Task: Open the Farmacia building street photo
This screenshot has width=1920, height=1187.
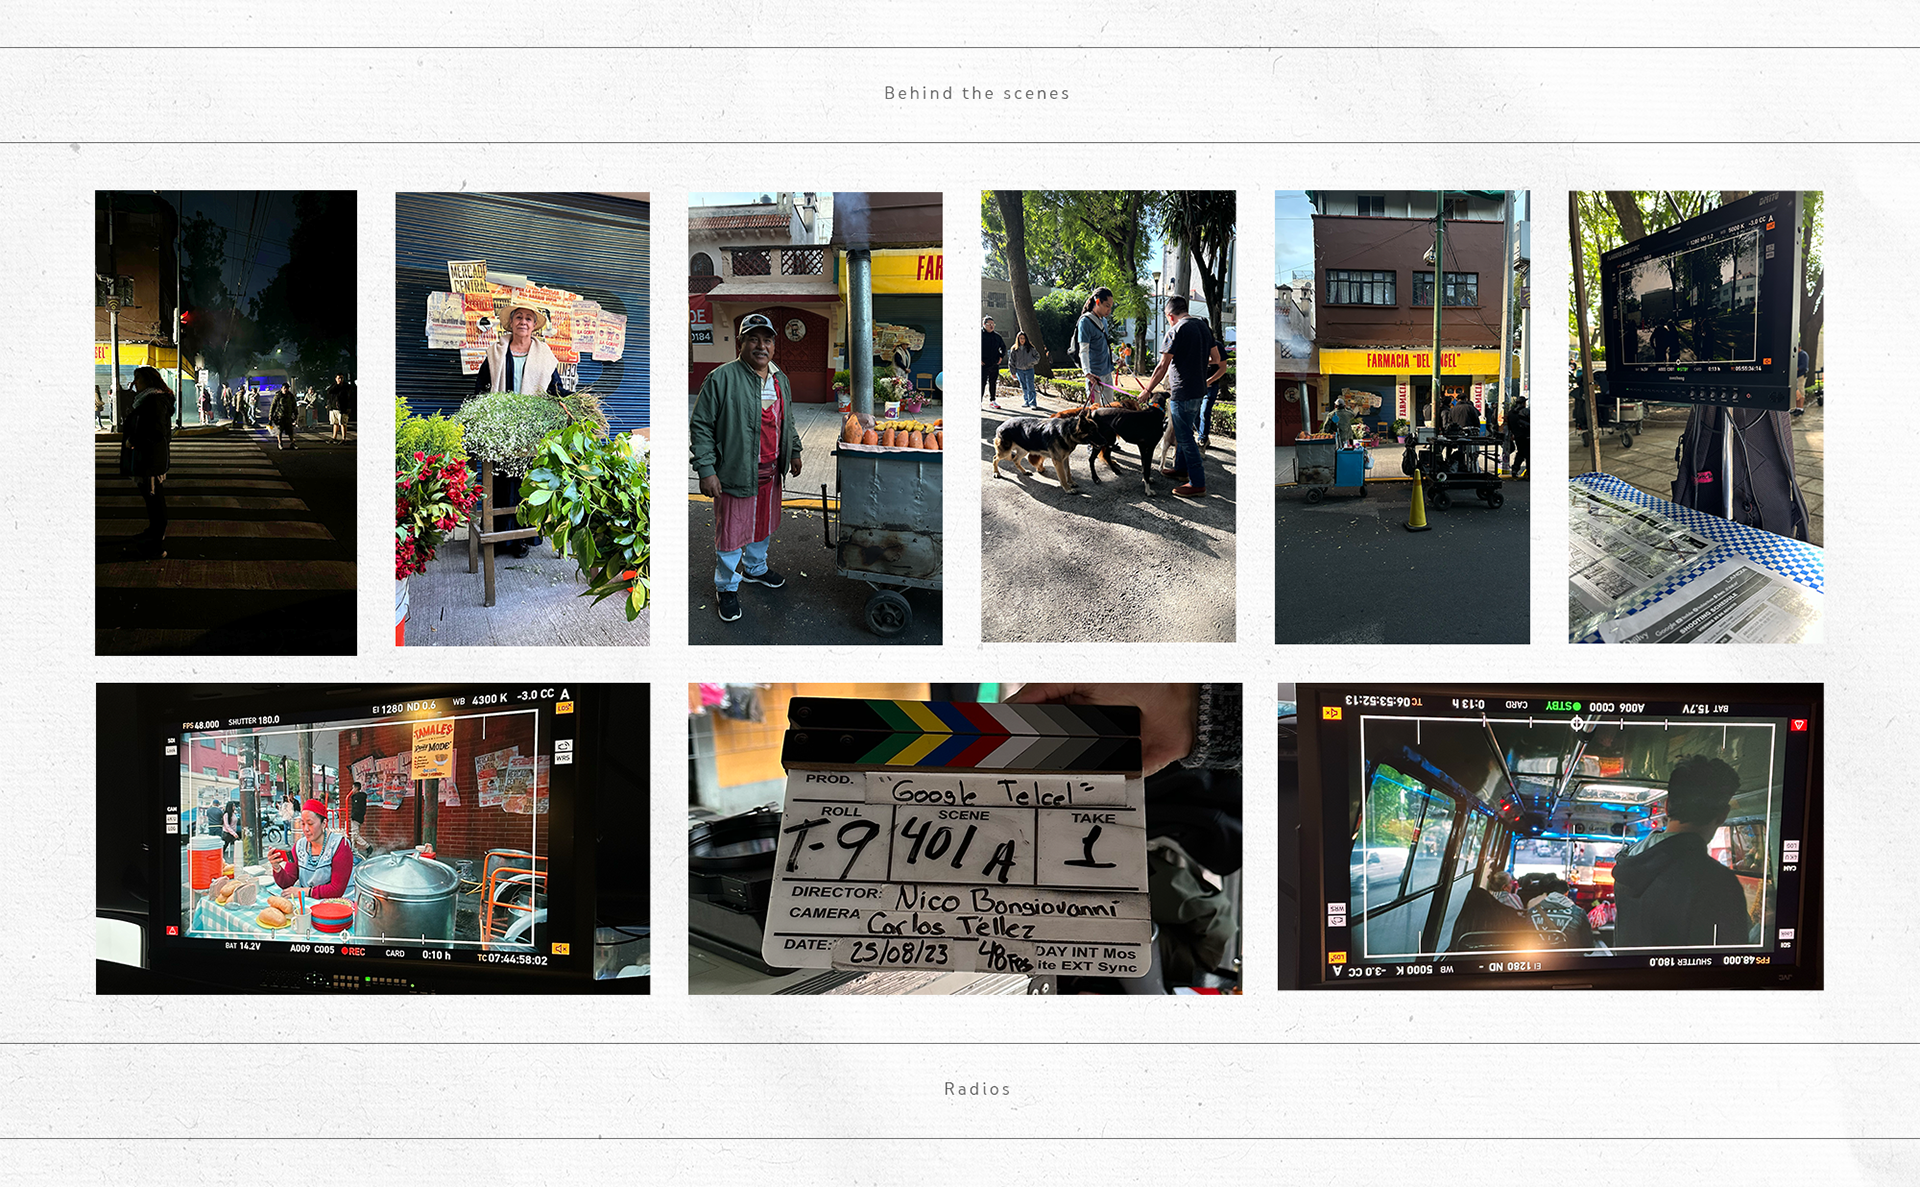Action: (1401, 417)
